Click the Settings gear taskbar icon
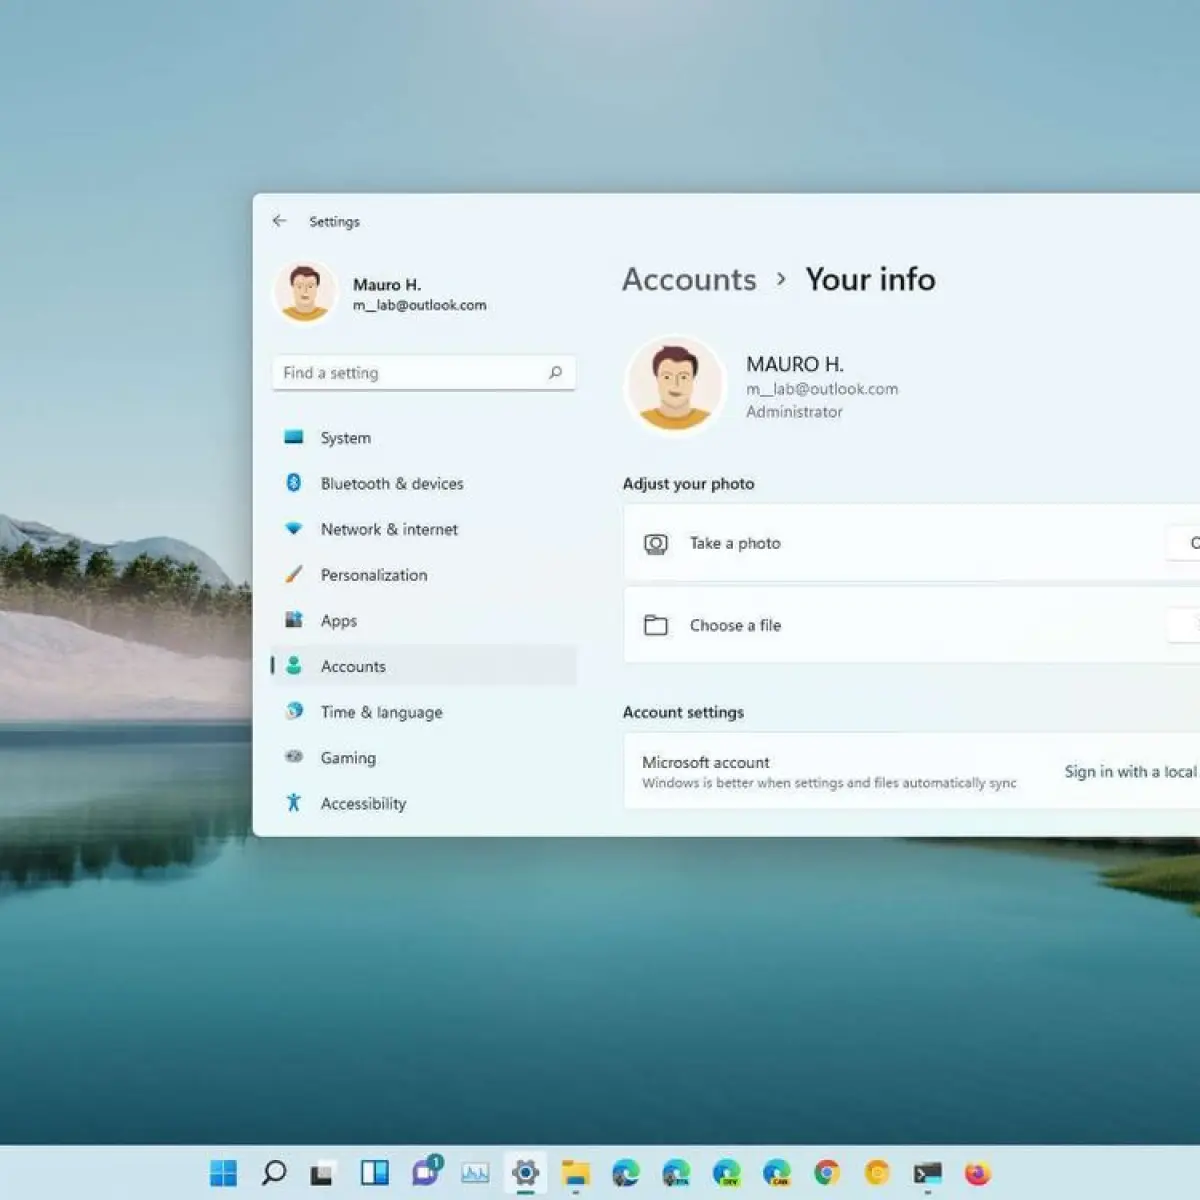 pos(525,1172)
